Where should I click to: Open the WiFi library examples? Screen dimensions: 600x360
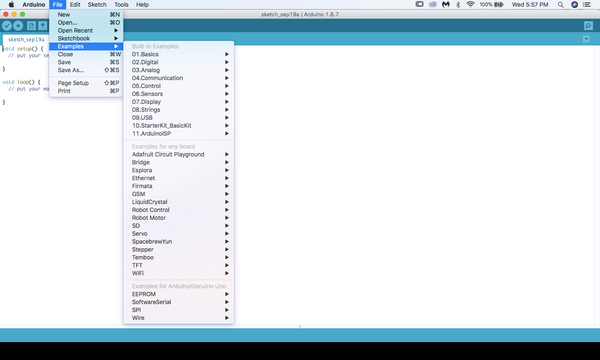pos(179,273)
